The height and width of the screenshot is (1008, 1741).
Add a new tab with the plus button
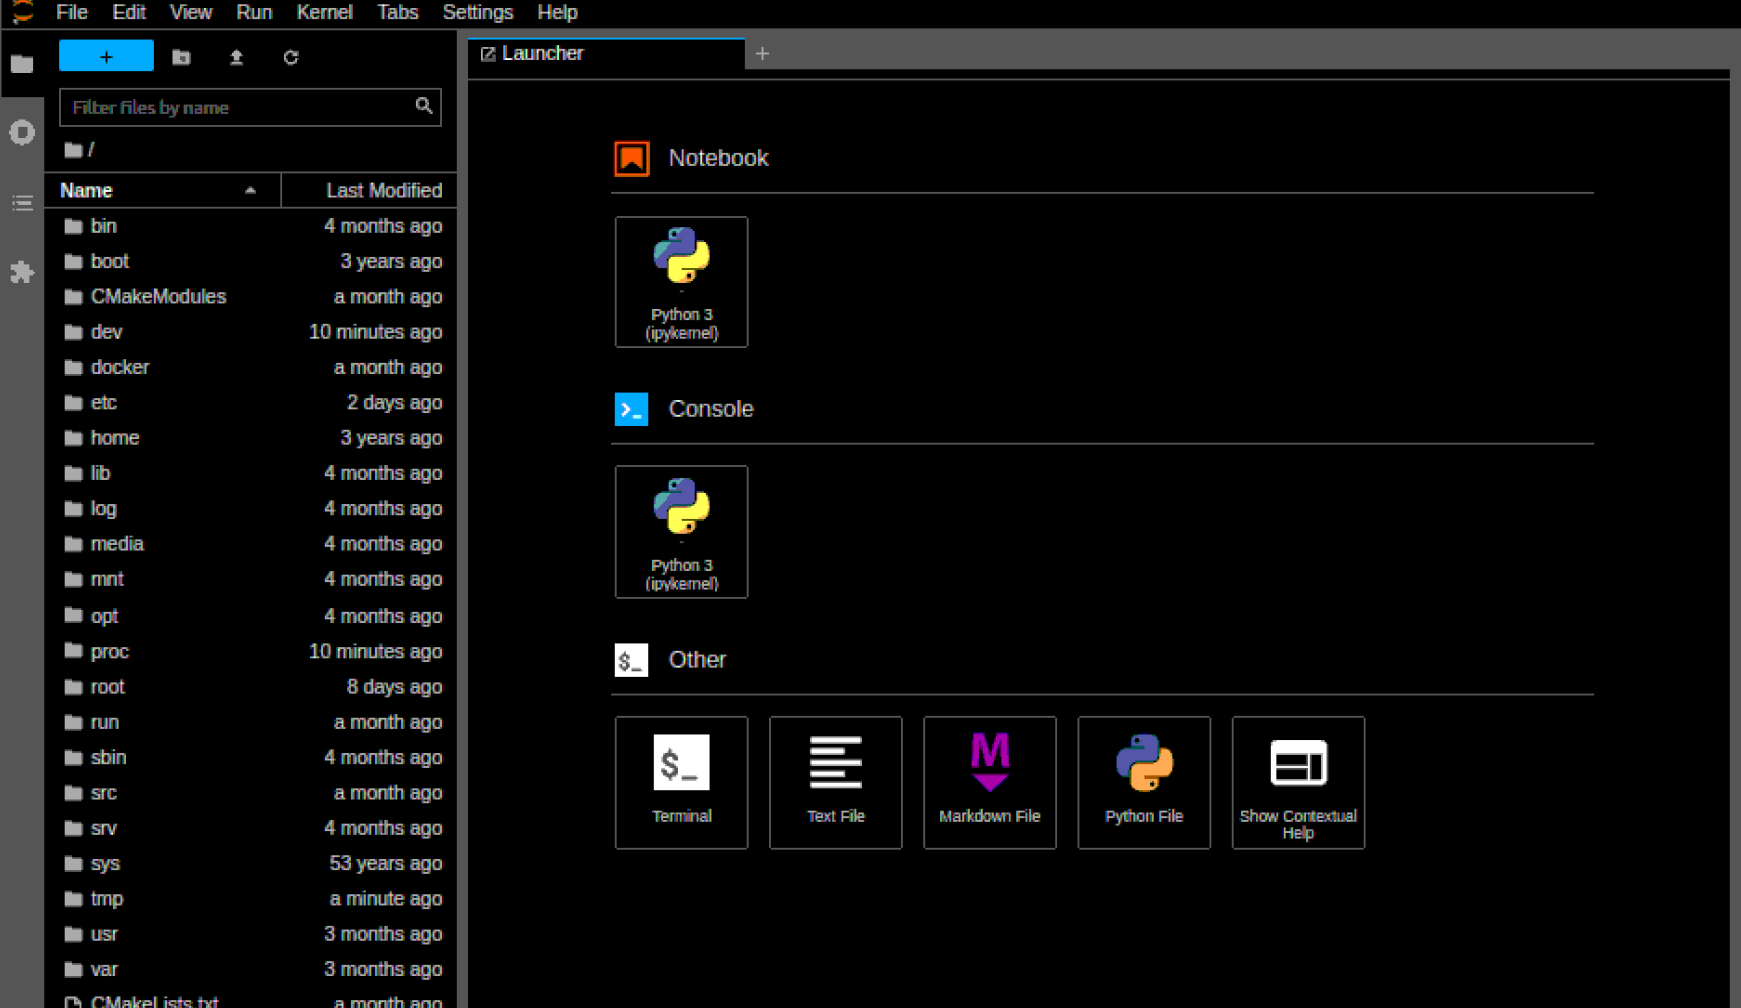point(762,54)
